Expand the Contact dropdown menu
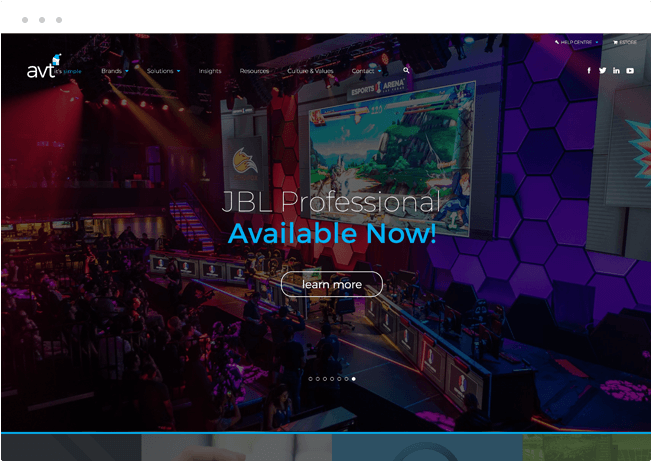Screen dimensions: 652x462 click(366, 71)
